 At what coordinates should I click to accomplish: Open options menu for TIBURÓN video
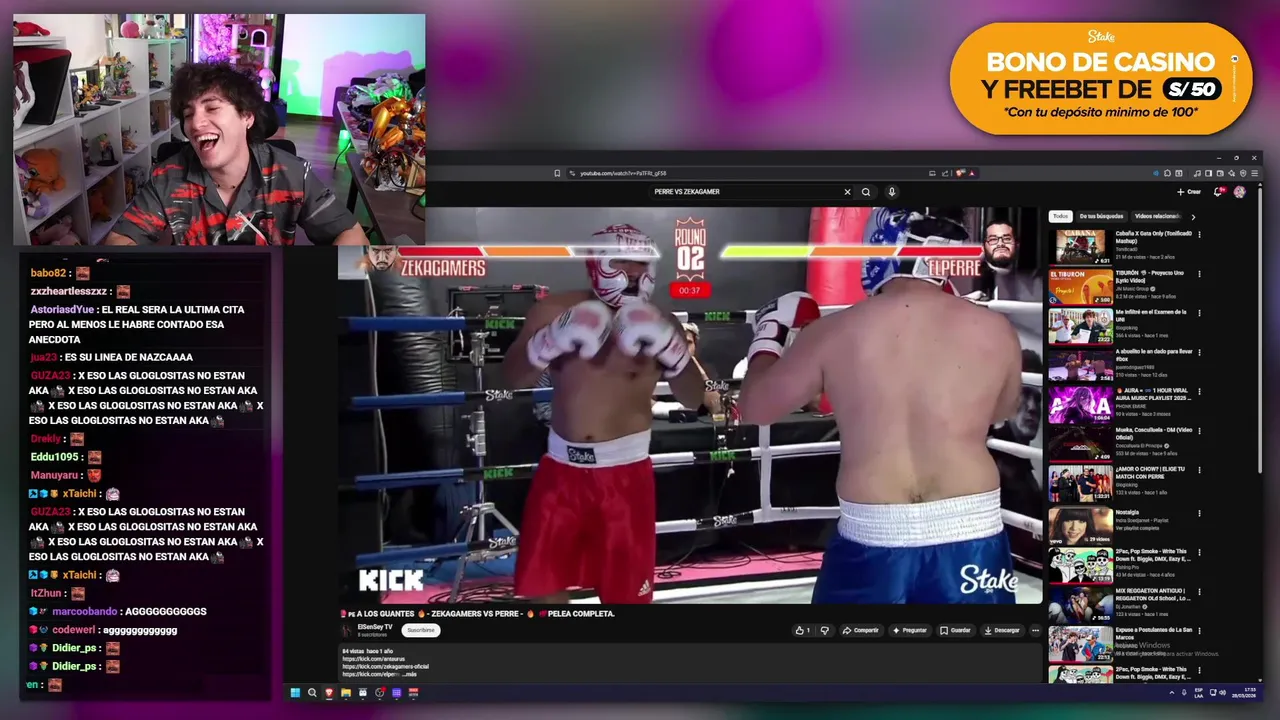click(1199, 274)
